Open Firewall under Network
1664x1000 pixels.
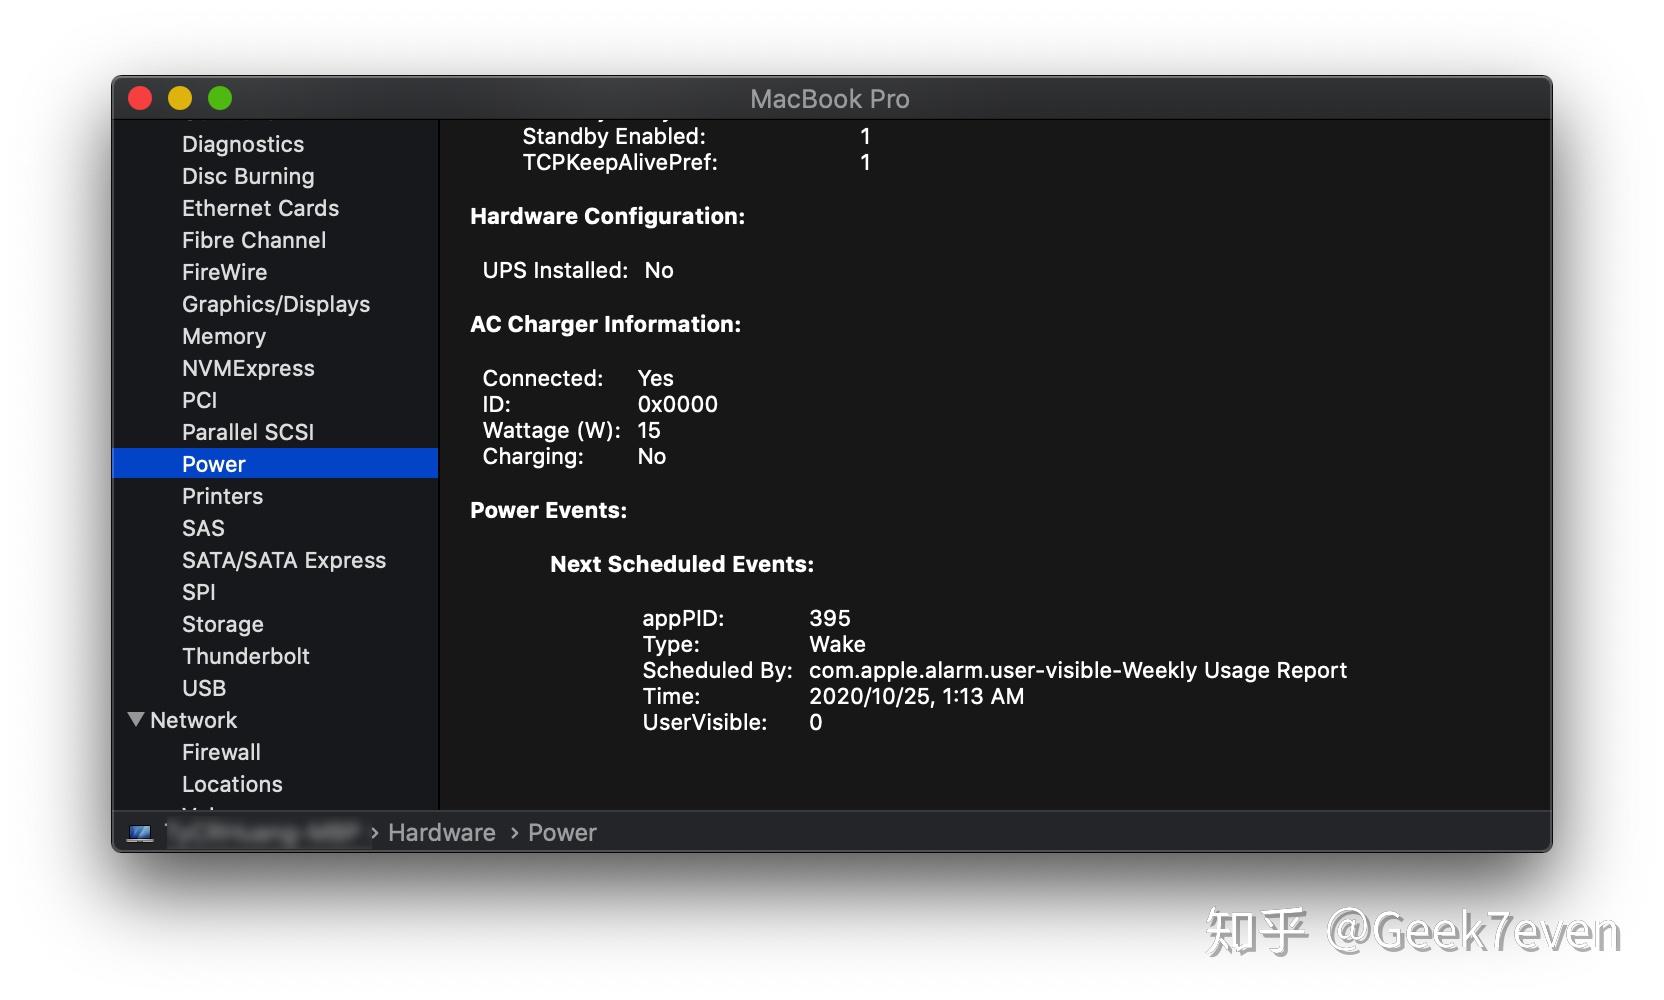coord(221,752)
